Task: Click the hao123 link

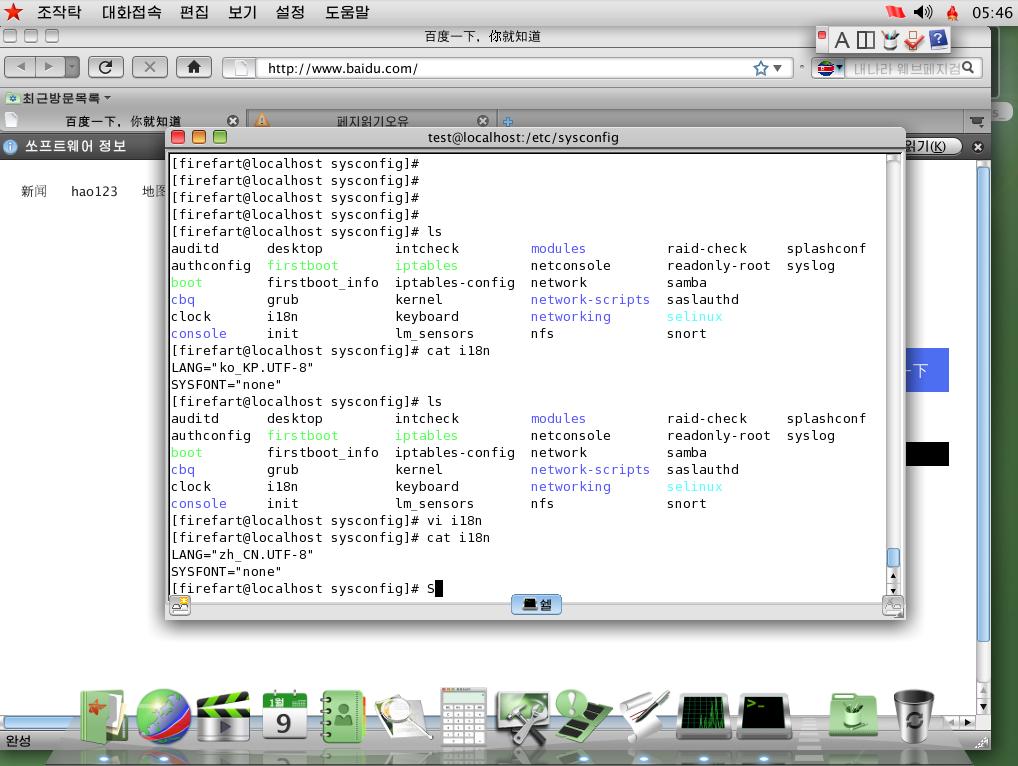Action: tap(94, 191)
